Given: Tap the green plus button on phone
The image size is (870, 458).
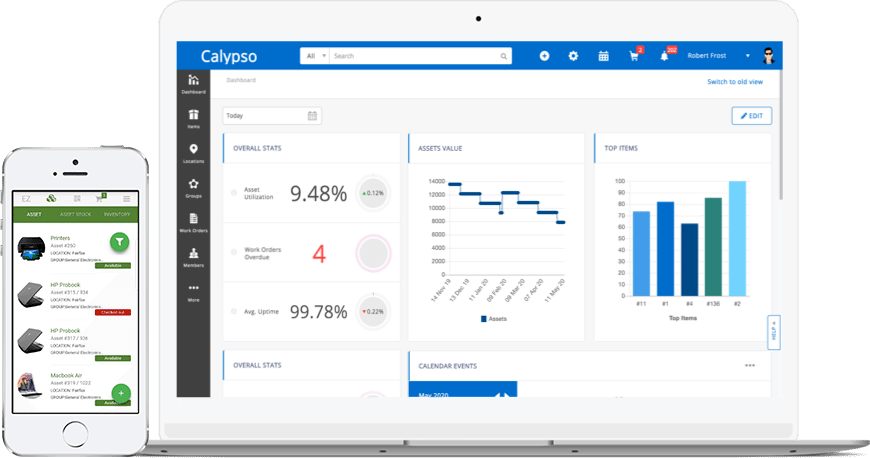Looking at the screenshot, I should [x=121, y=393].
